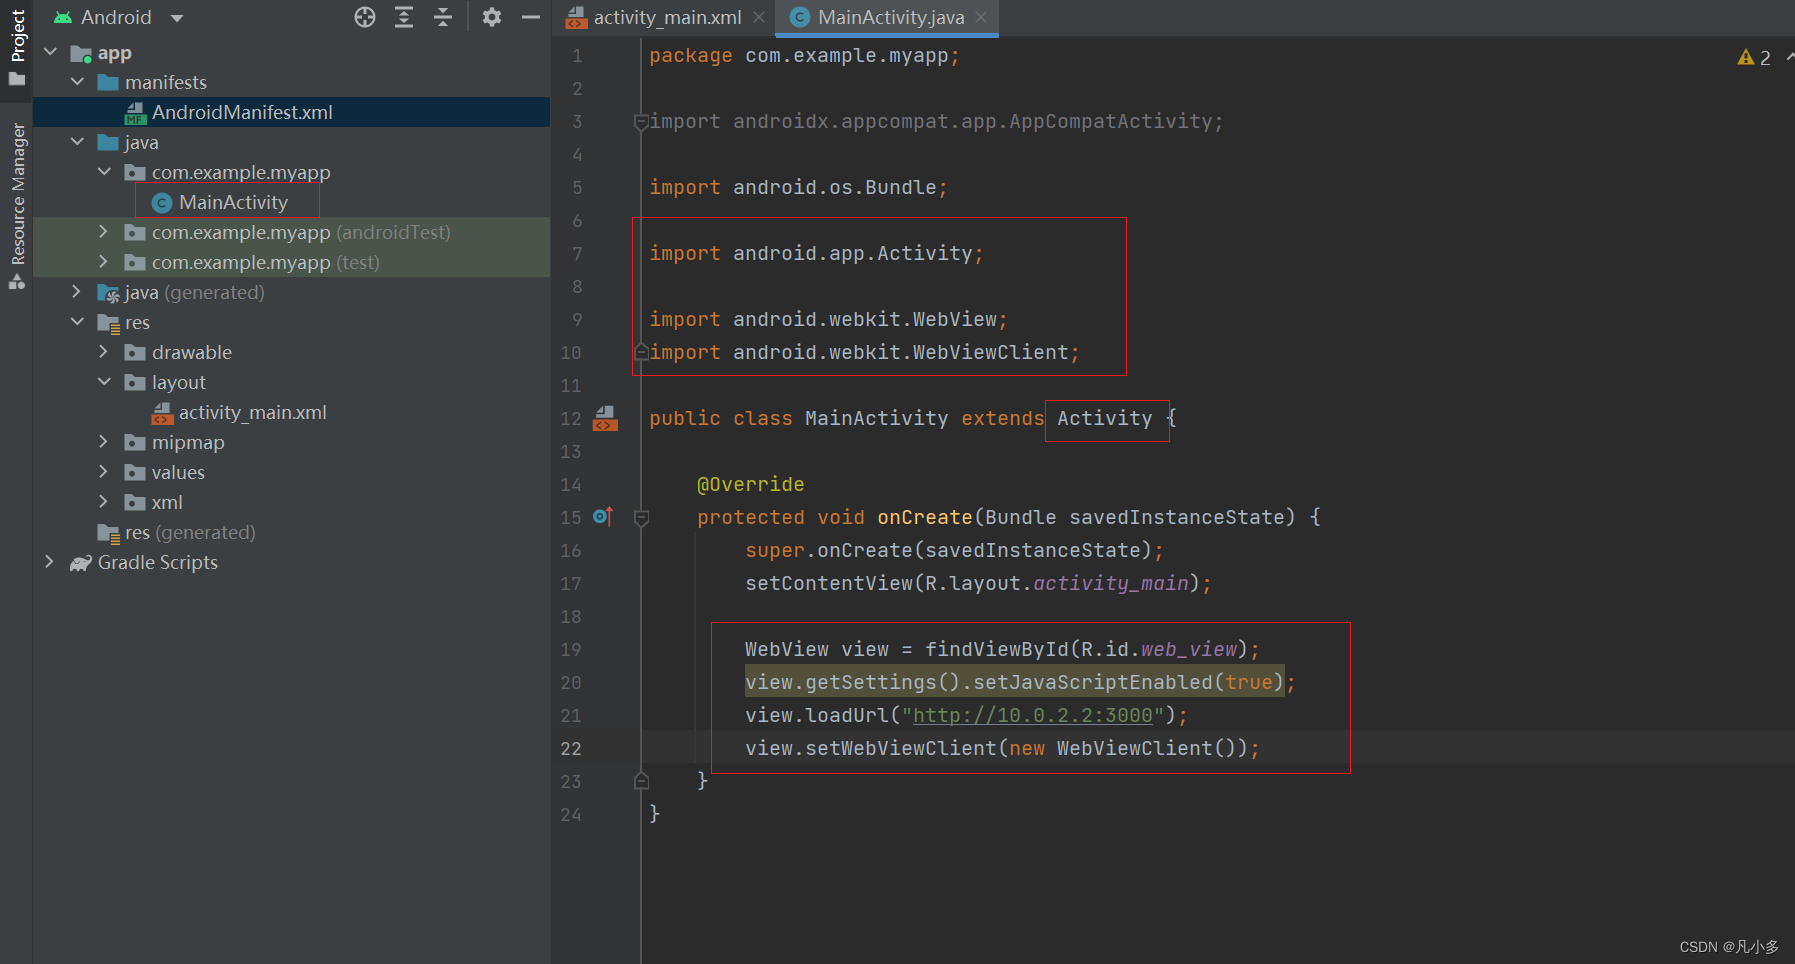Click setJavaScriptEnabled on line 20

click(x=1093, y=682)
